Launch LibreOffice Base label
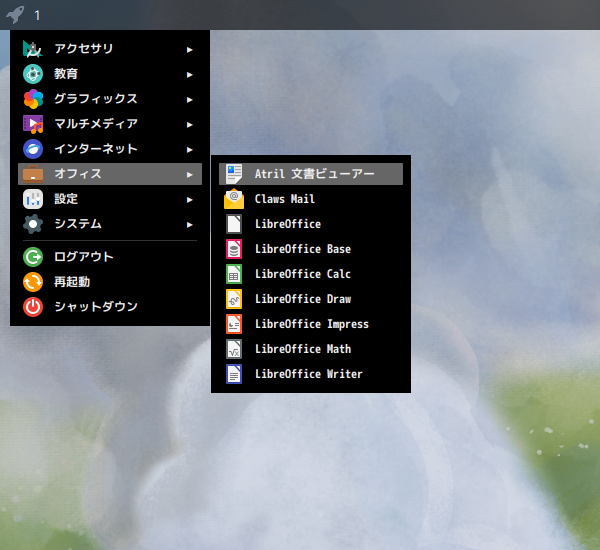The image size is (600, 550). (303, 249)
